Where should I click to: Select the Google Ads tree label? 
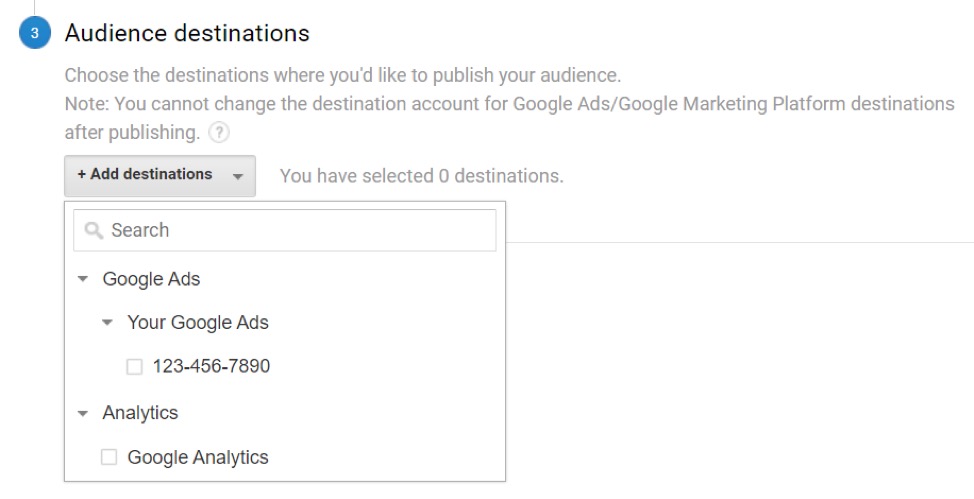pos(151,280)
